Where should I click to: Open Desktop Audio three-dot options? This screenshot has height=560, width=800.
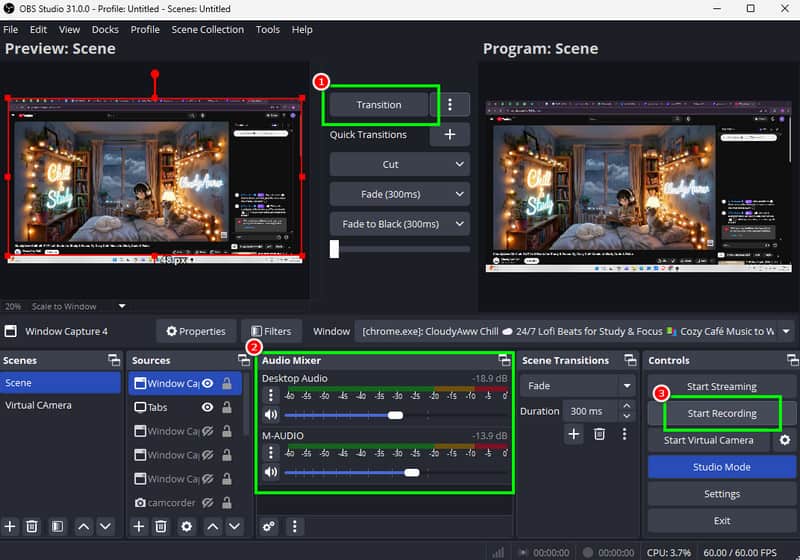coord(271,395)
